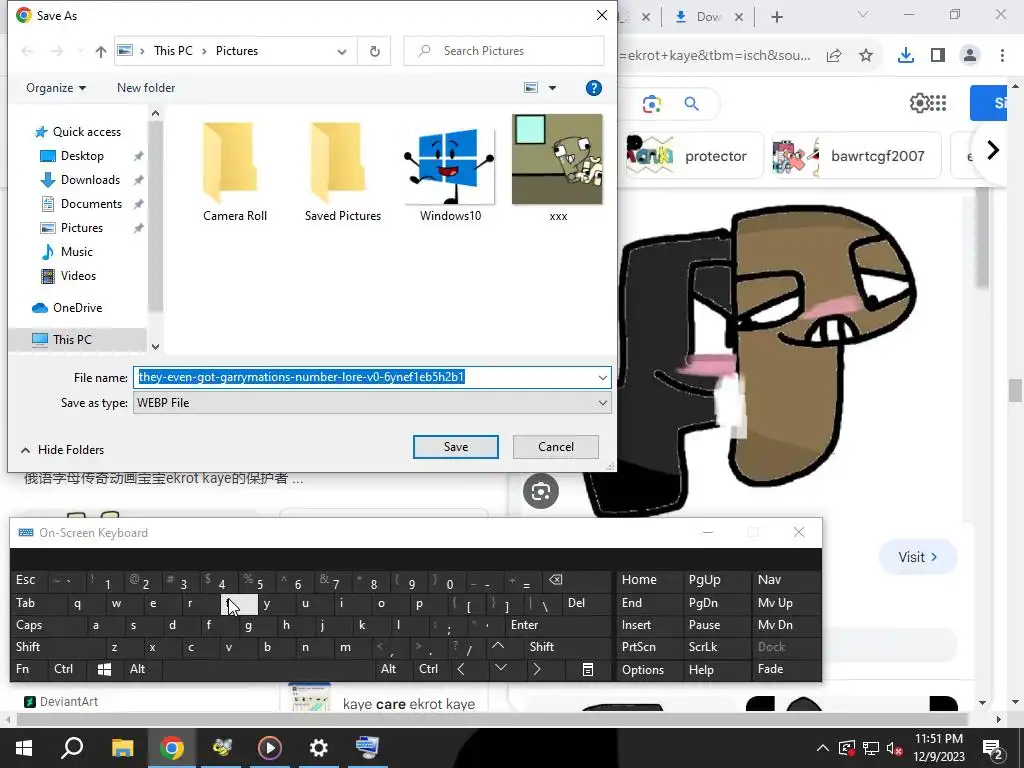The width and height of the screenshot is (1024, 768).
Task: Open the change view options dropdown arrow
Action: click(552, 88)
